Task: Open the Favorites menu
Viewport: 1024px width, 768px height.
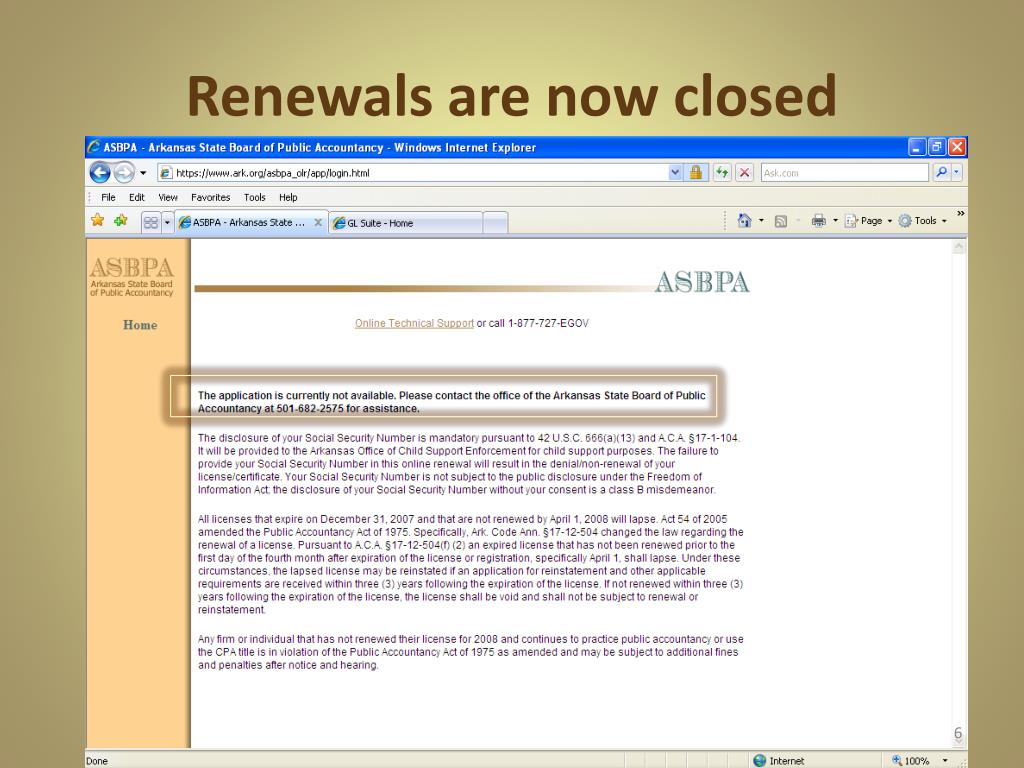Action: coord(210,197)
